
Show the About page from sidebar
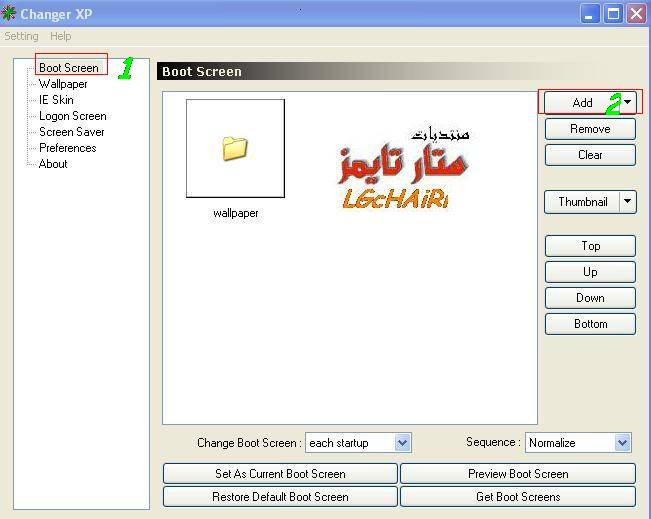click(53, 164)
